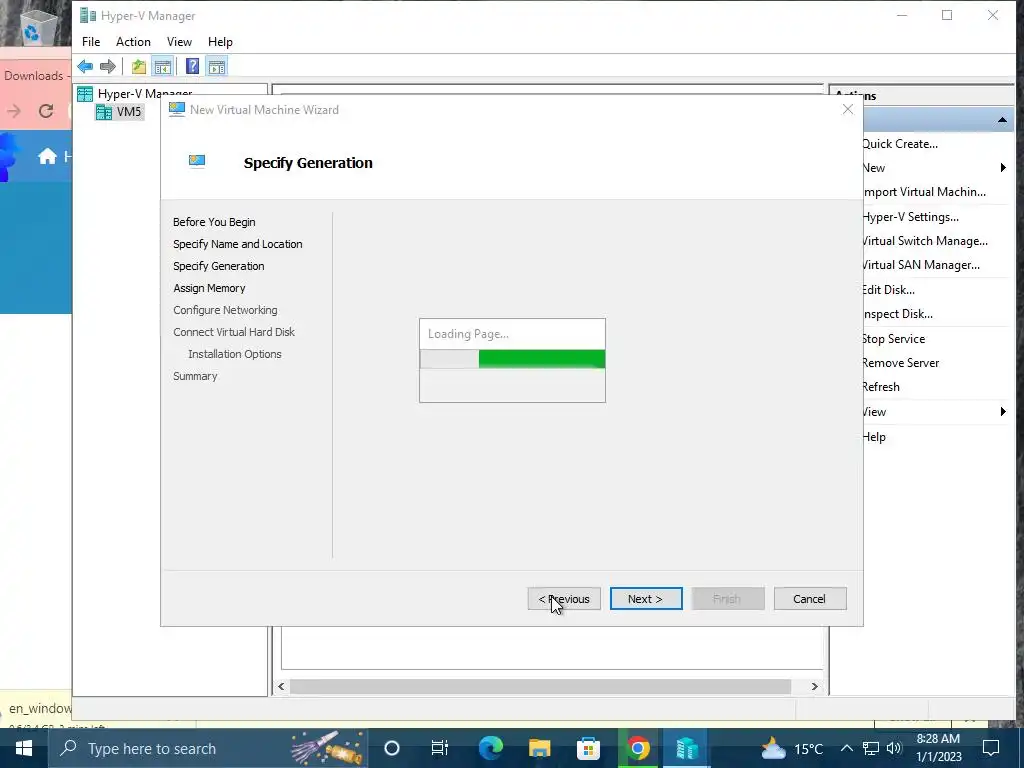The height and width of the screenshot is (768, 1024).
Task: Go to Installation Options wizard step
Action: click(x=234, y=354)
